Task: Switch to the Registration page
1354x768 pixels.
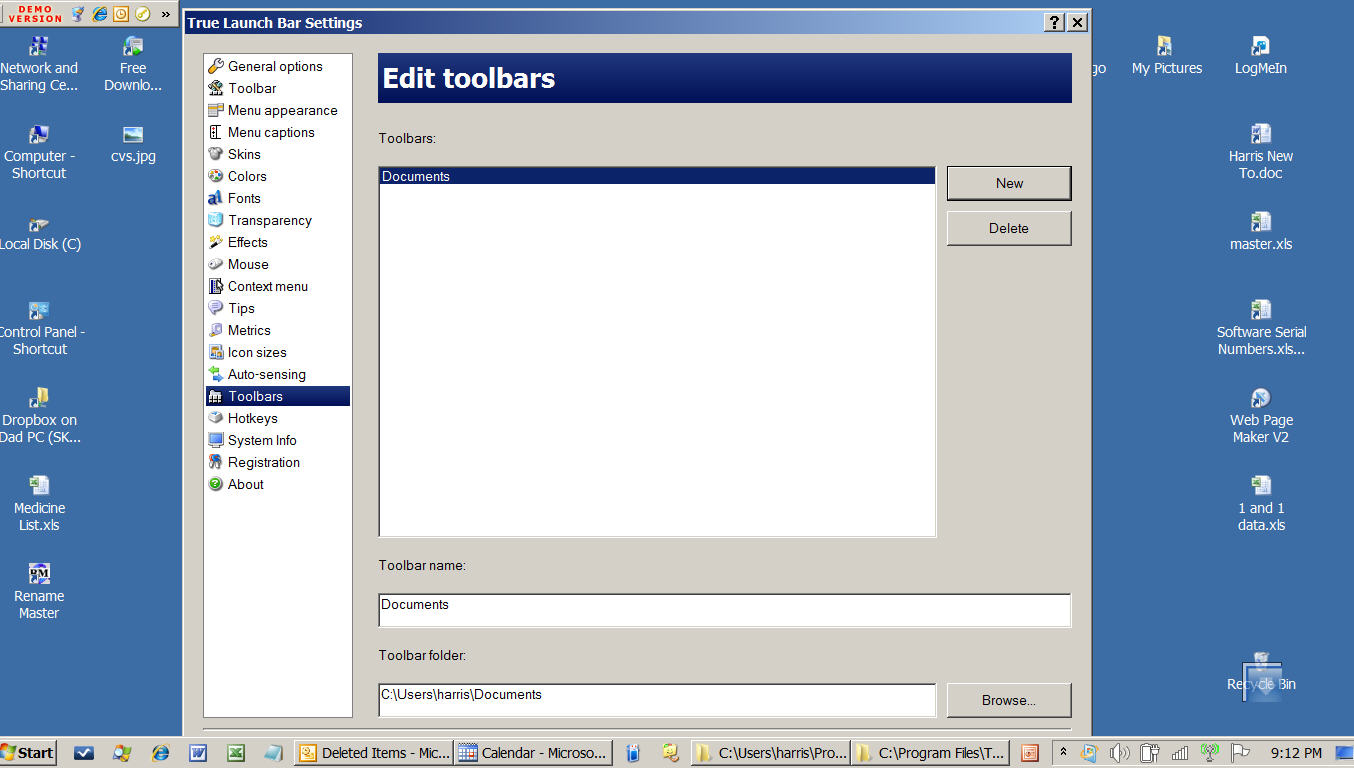Action: (263, 462)
